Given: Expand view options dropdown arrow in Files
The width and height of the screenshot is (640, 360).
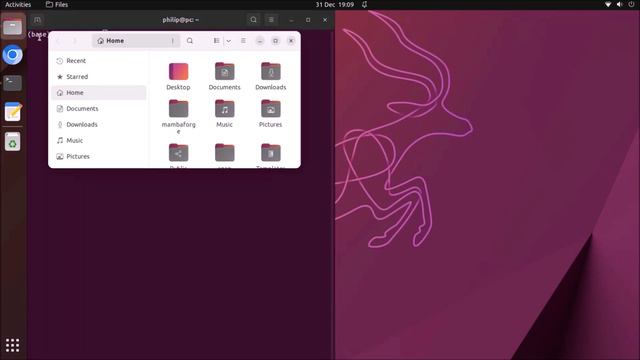Looking at the screenshot, I should pyautogui.click(x=229, y=41).
